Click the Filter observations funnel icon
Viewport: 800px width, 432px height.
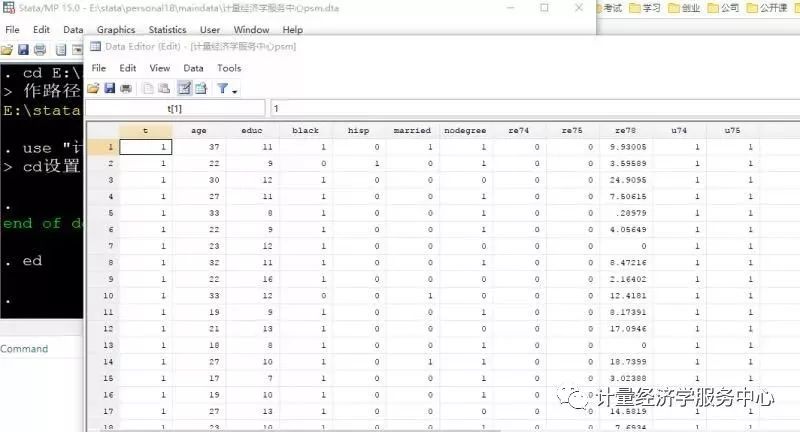tap(222, 89)
